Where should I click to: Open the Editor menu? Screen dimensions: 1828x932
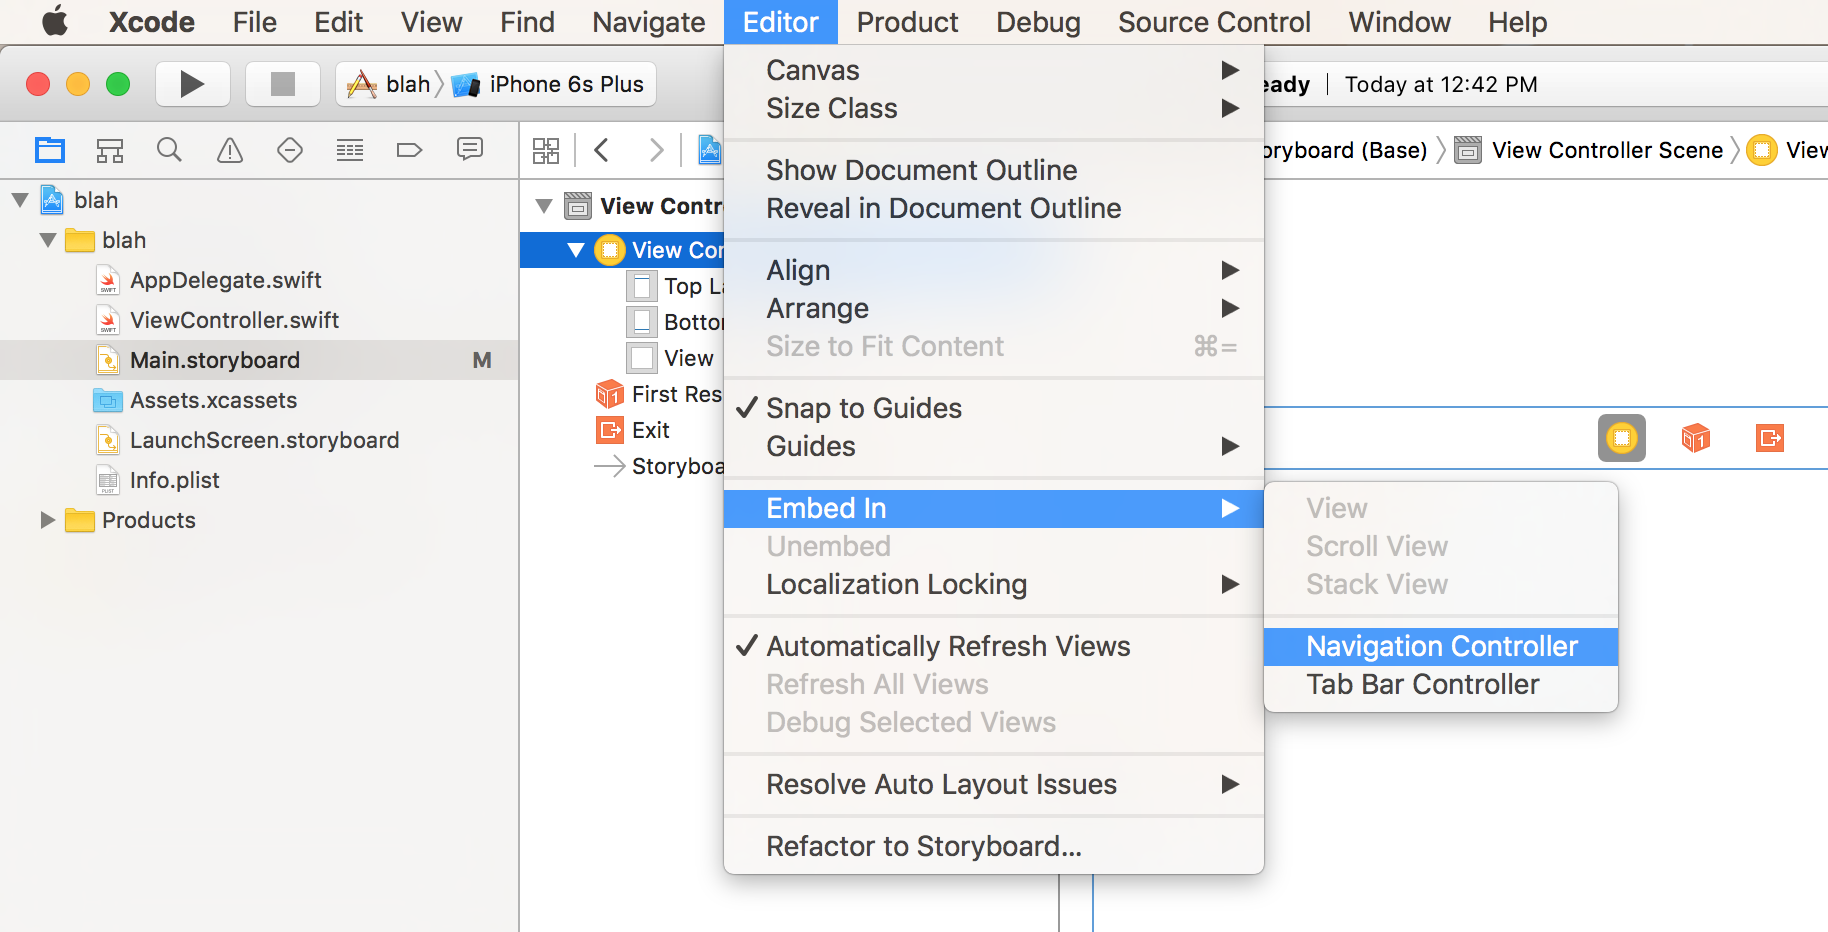coord(780,22)
